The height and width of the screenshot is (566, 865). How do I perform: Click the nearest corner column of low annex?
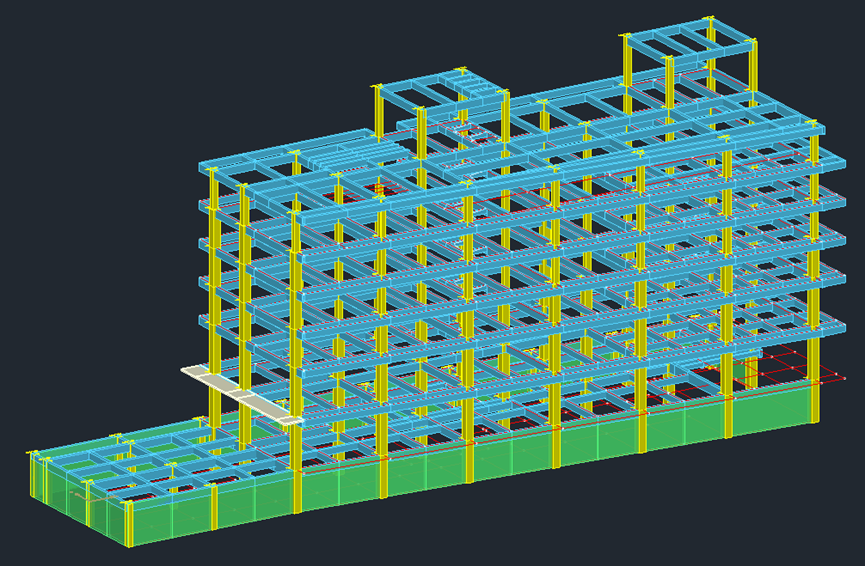point(130,520)
